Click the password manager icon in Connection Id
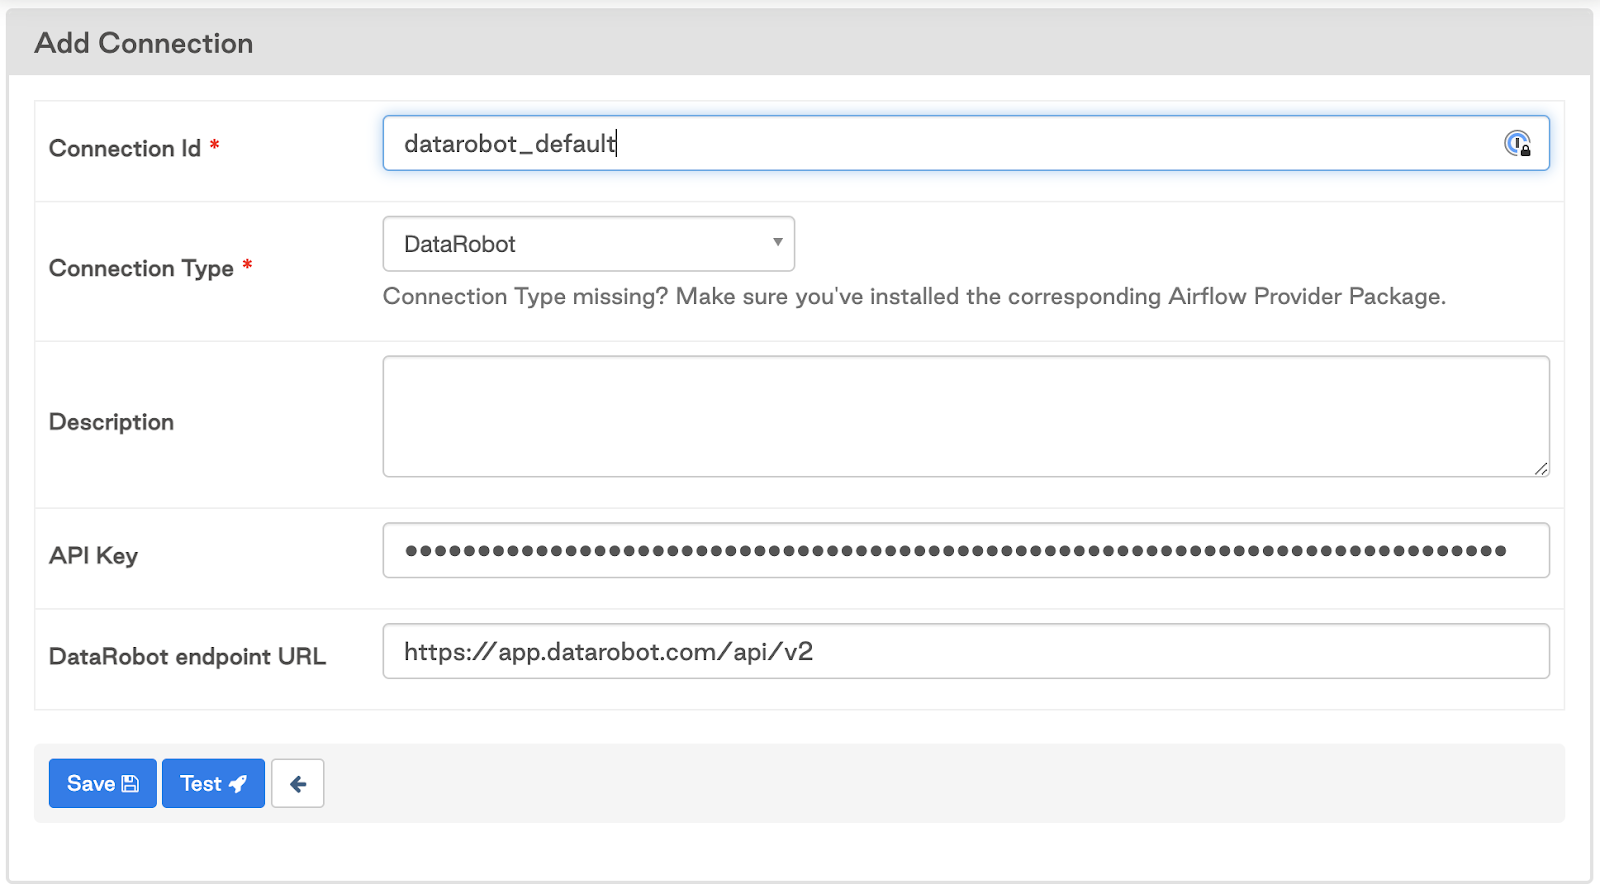The height and width of the screenshot is (889, 1600). point(1517,144)
